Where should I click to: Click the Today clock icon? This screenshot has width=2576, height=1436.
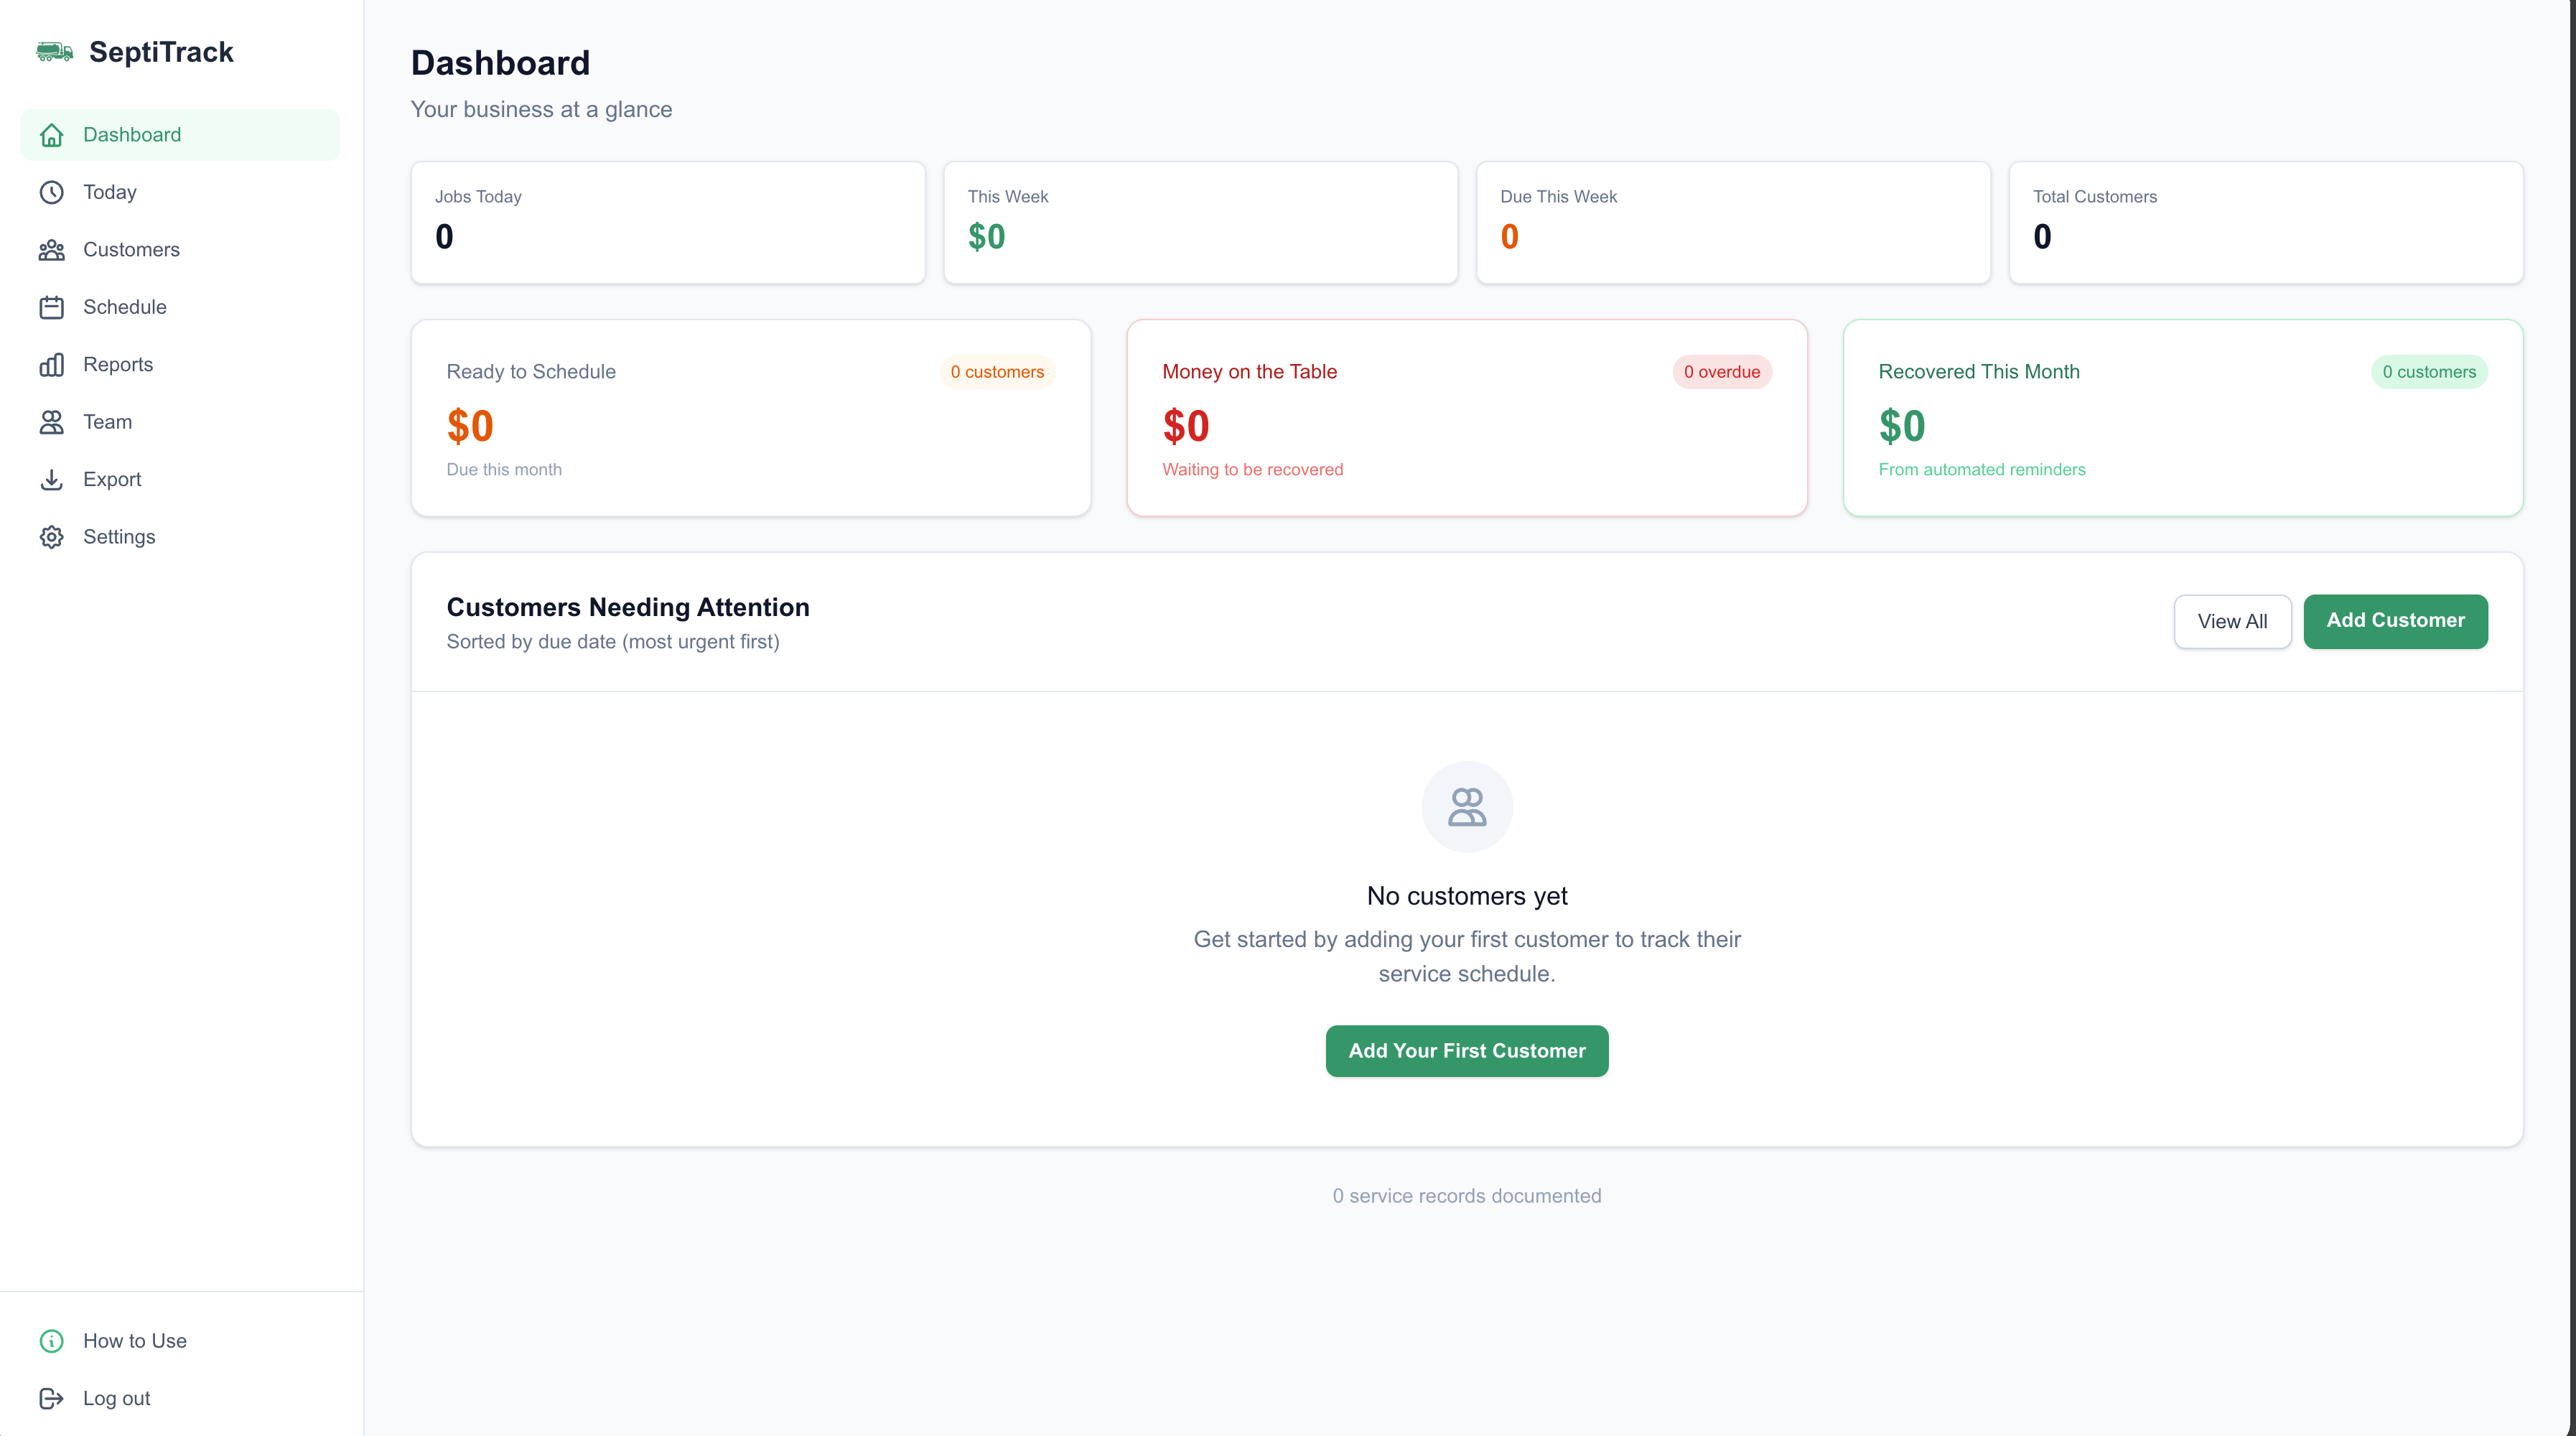pos(52,192)
